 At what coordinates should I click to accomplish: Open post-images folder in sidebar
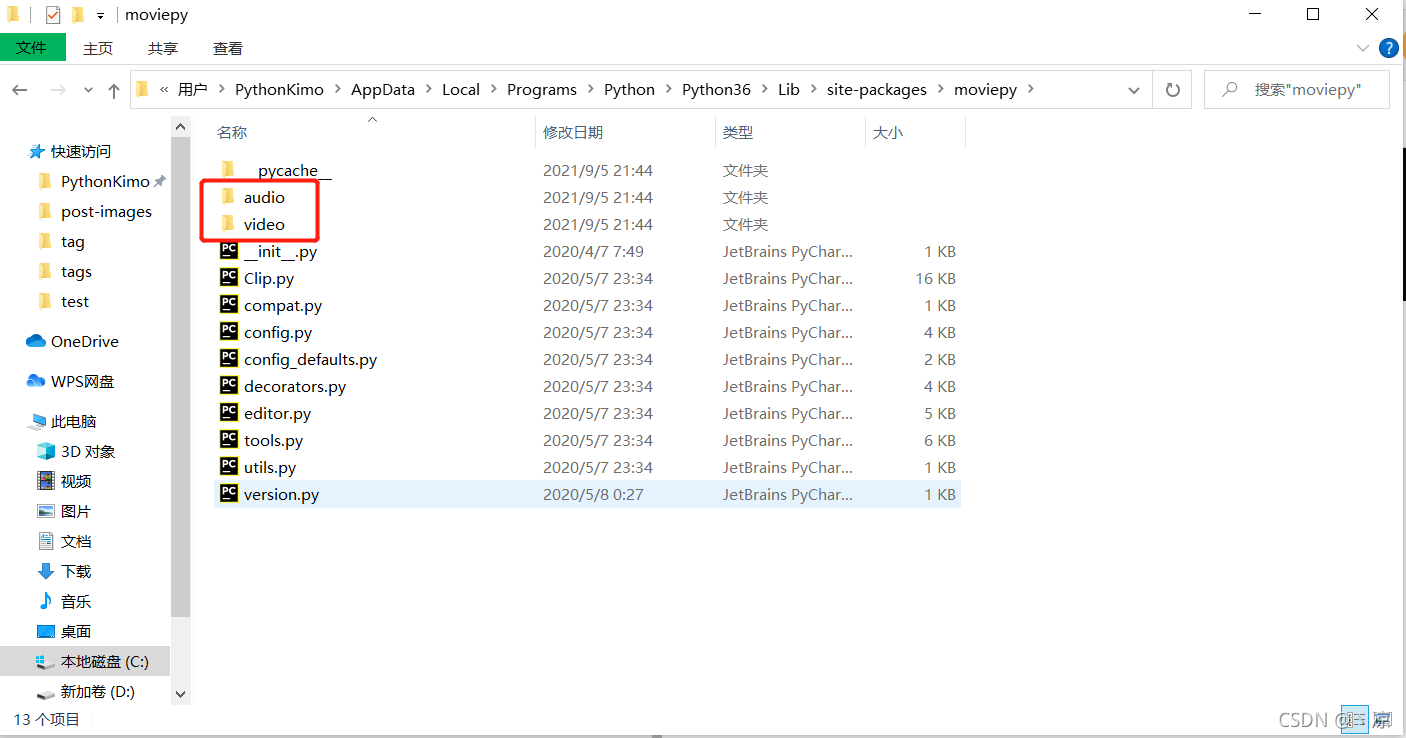(x=106, y=211)
